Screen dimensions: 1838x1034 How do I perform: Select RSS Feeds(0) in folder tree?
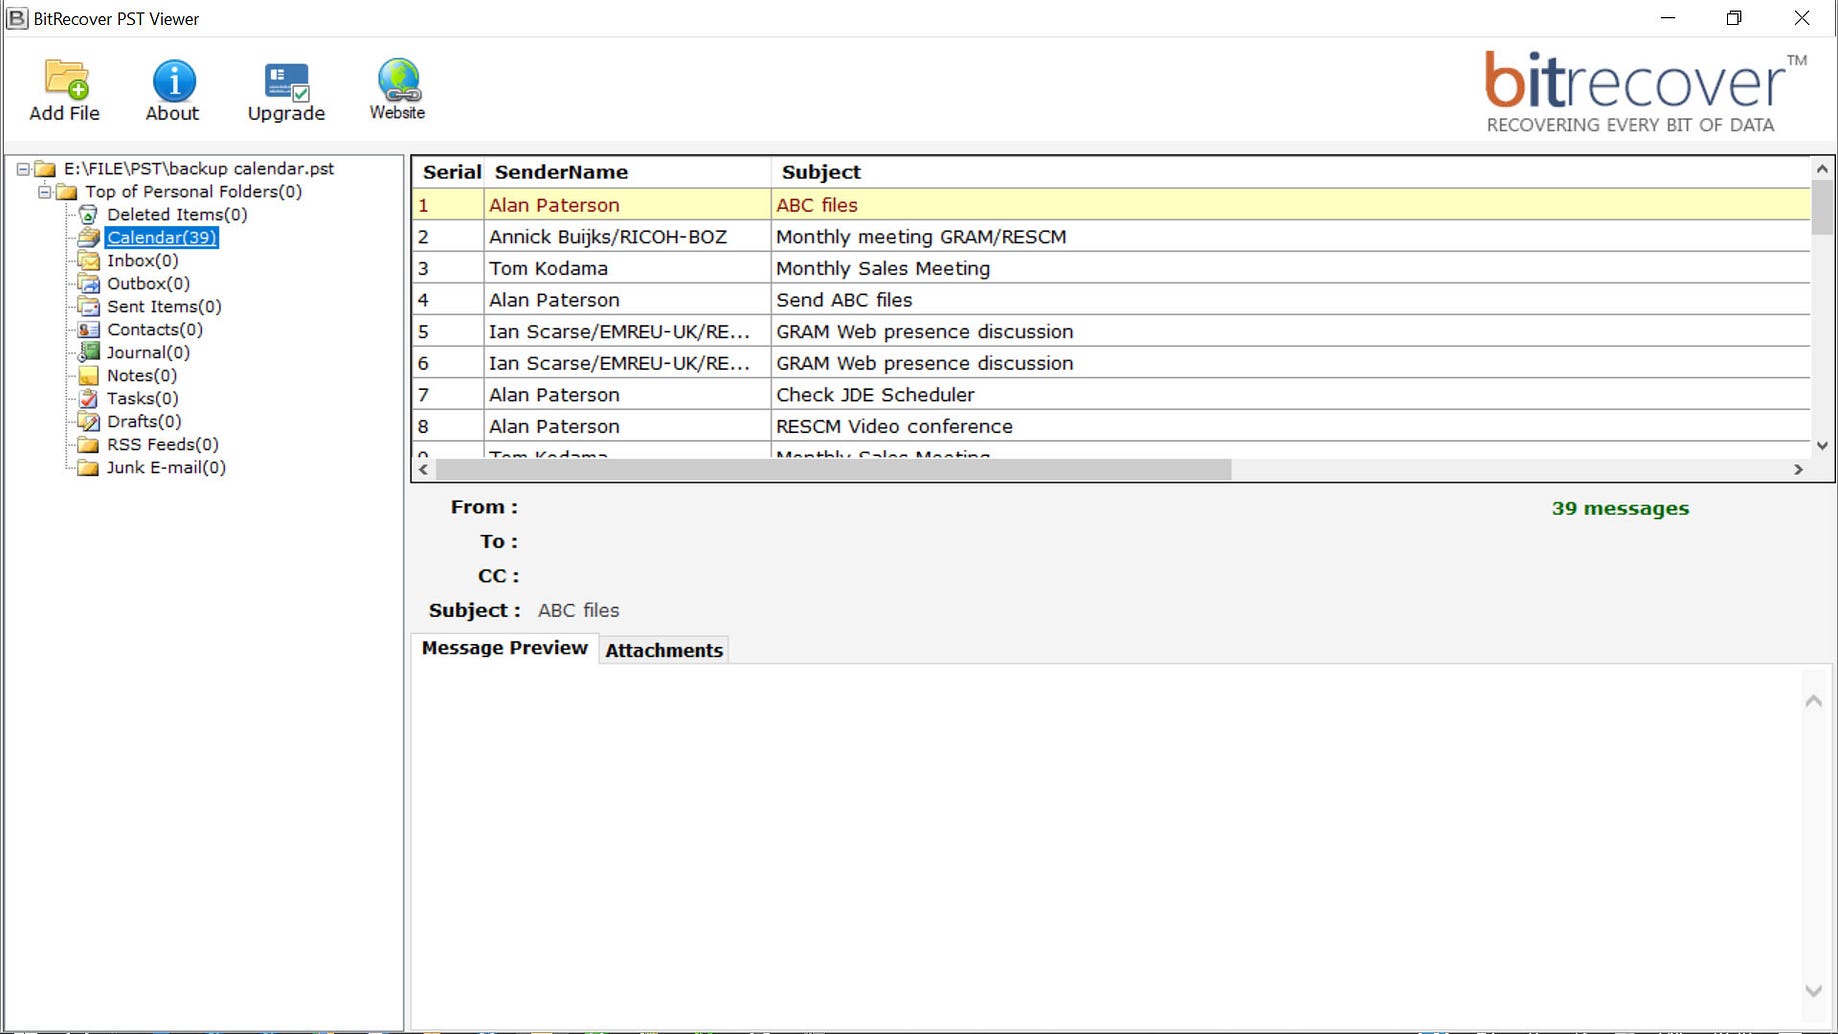tap(163, 444)
